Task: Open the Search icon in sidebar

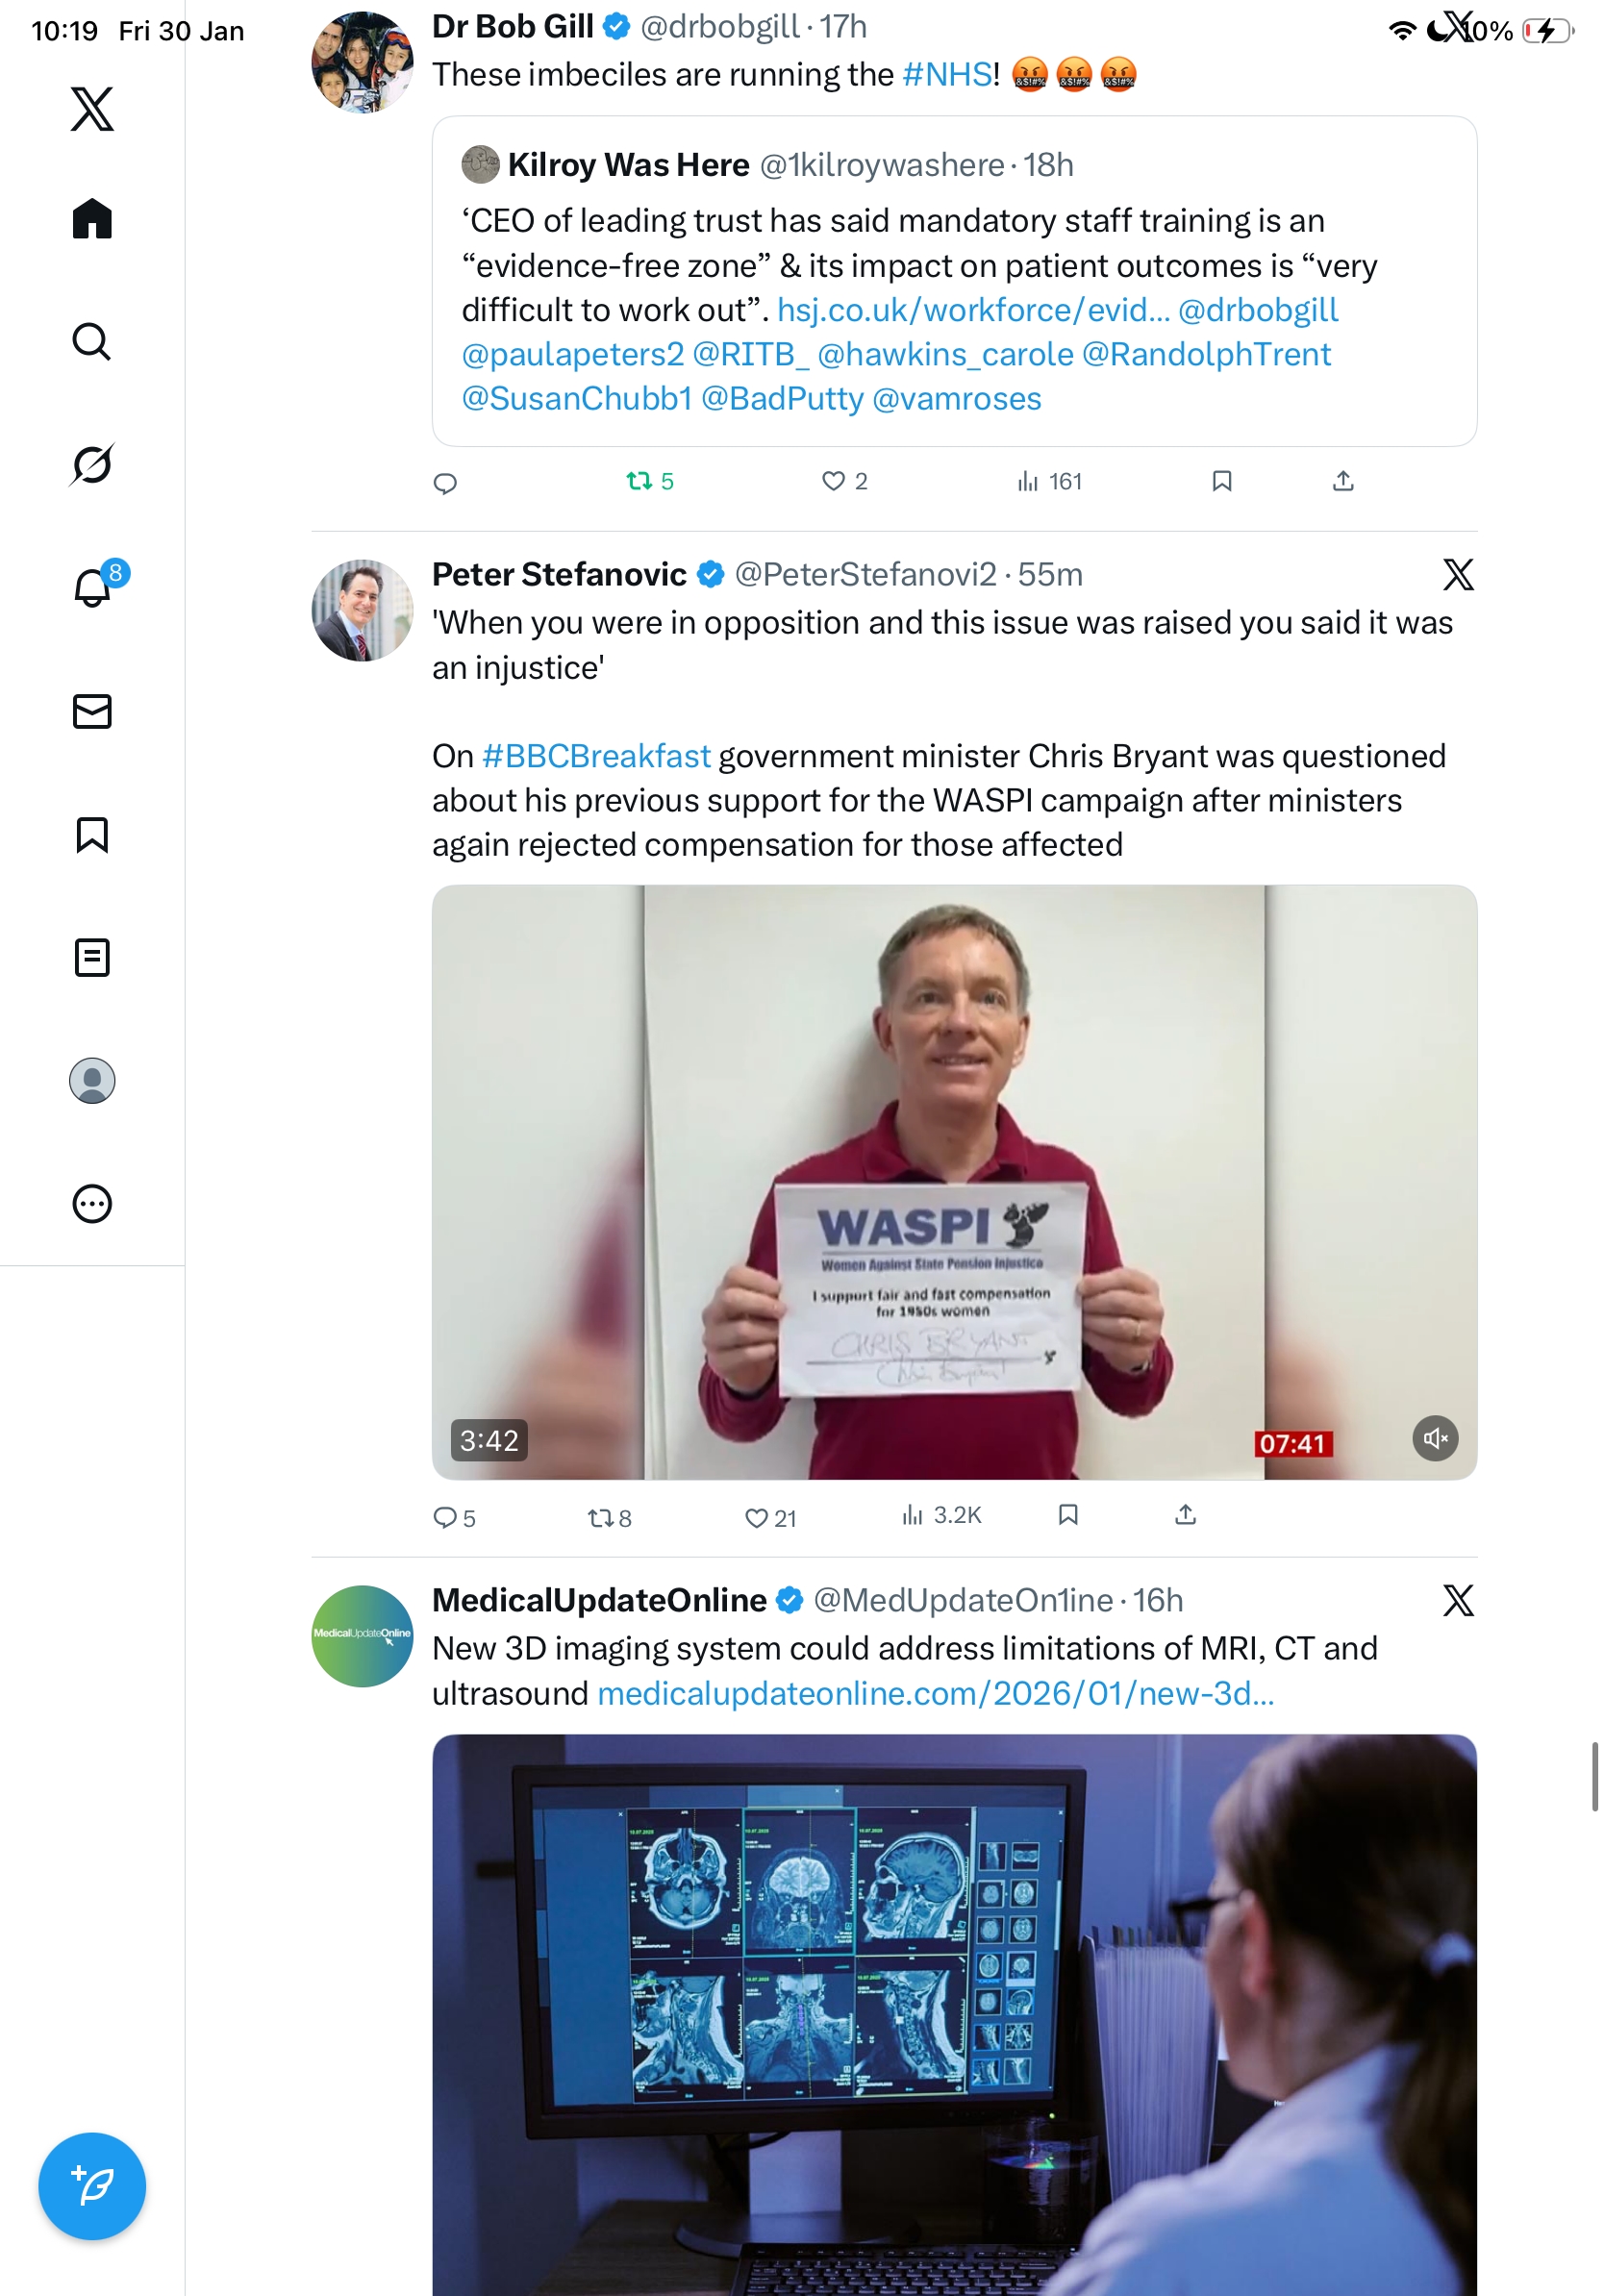Action: click(92, 341)
